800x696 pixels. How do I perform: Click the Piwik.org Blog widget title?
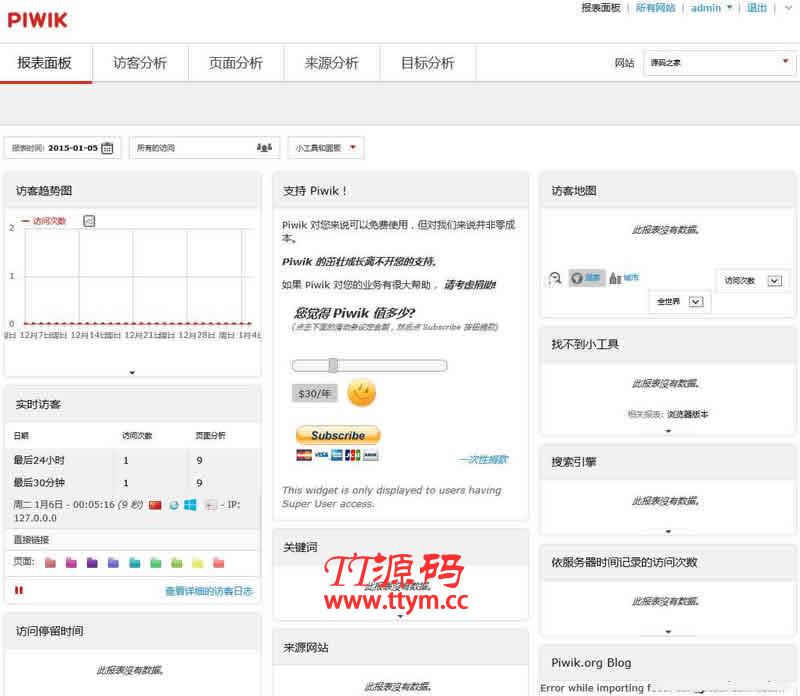591,663
